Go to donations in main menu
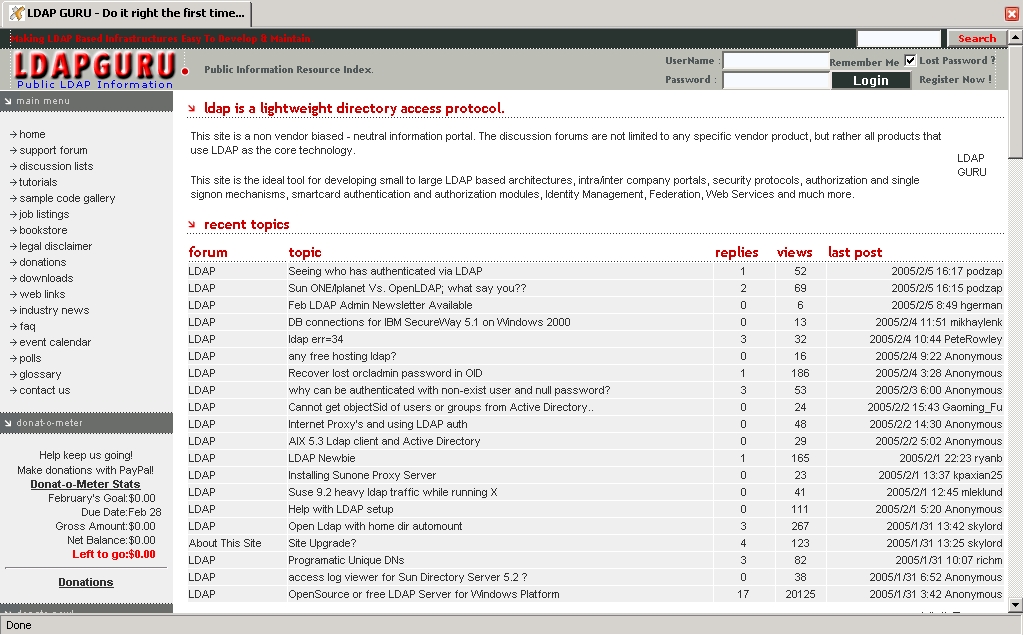 click(42, 262)
